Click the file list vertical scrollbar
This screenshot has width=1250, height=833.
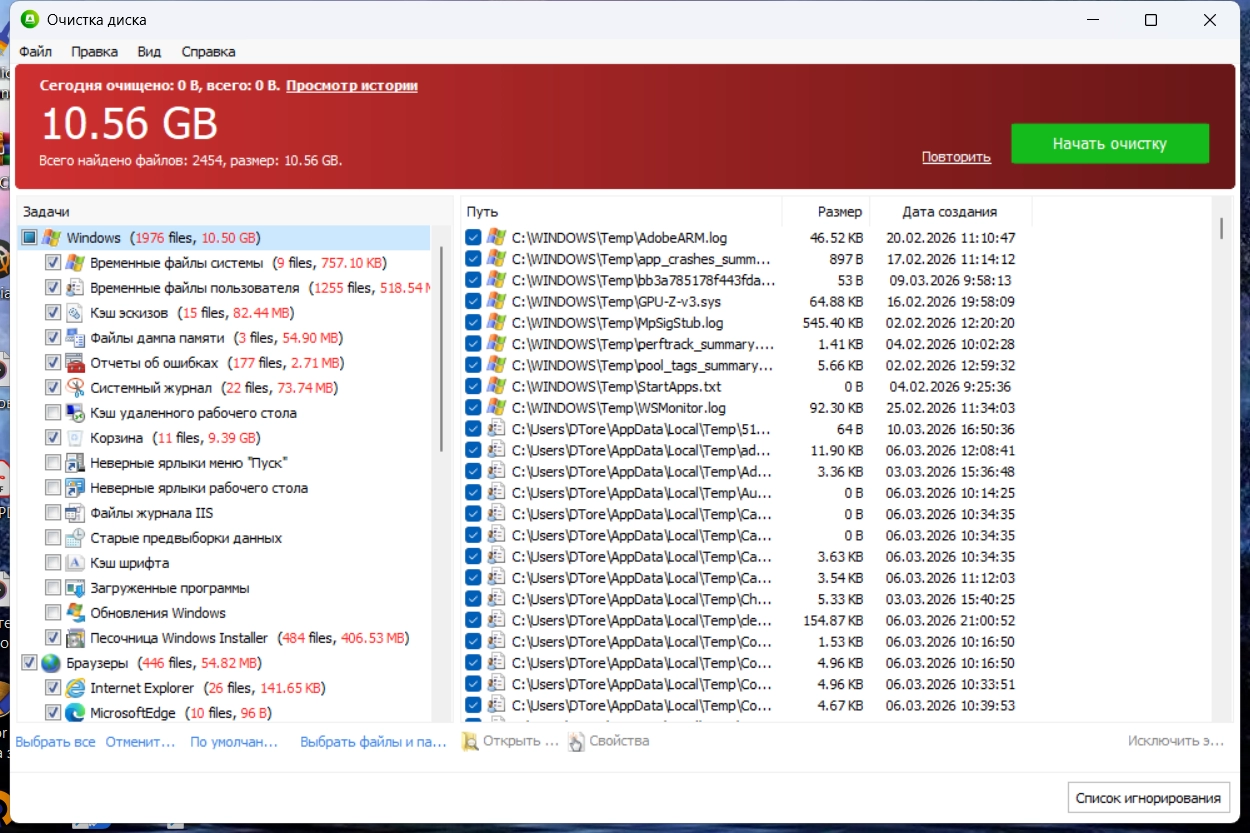tap(1221, 228)
